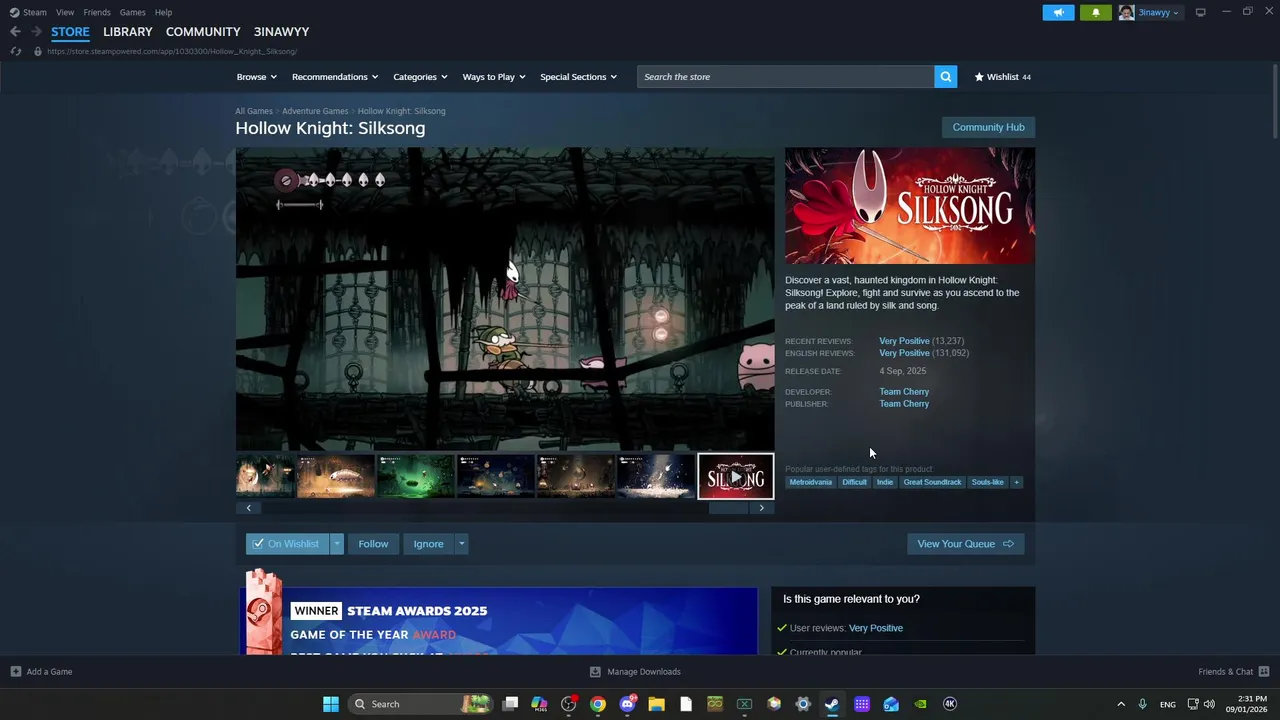Click the Manage Downloads icon
Viewport: 1280px width, 720px height.
[x=595, y=672]
